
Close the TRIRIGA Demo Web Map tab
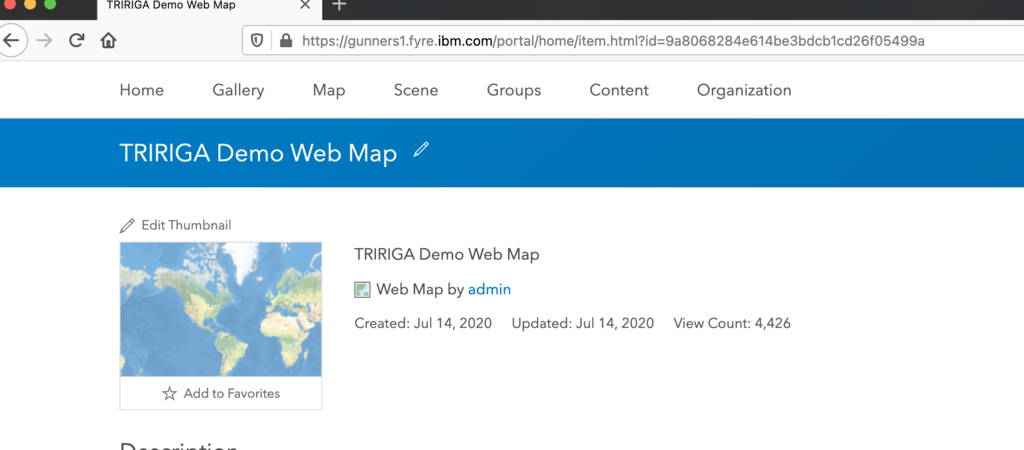[x=305, y=5]
